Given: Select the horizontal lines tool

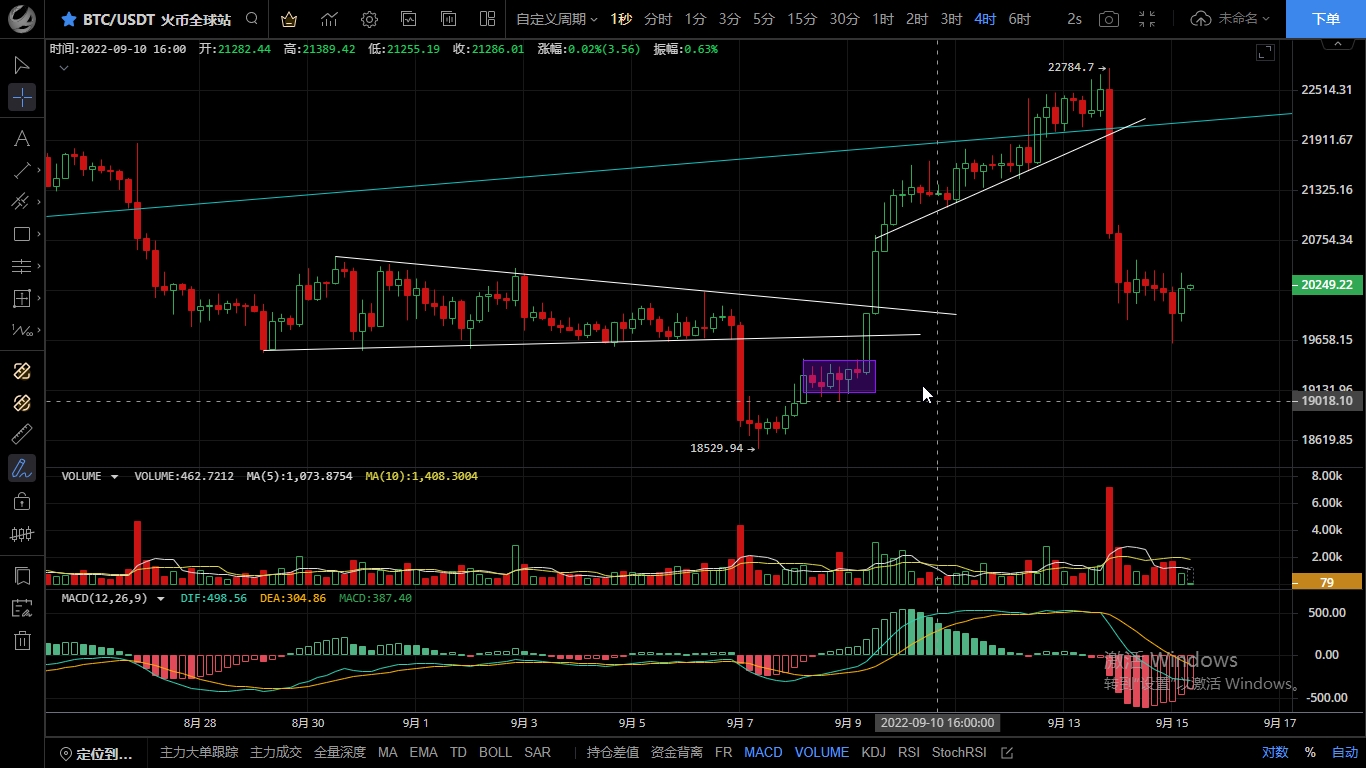Looking at the screenshot, I should (20, 266).
